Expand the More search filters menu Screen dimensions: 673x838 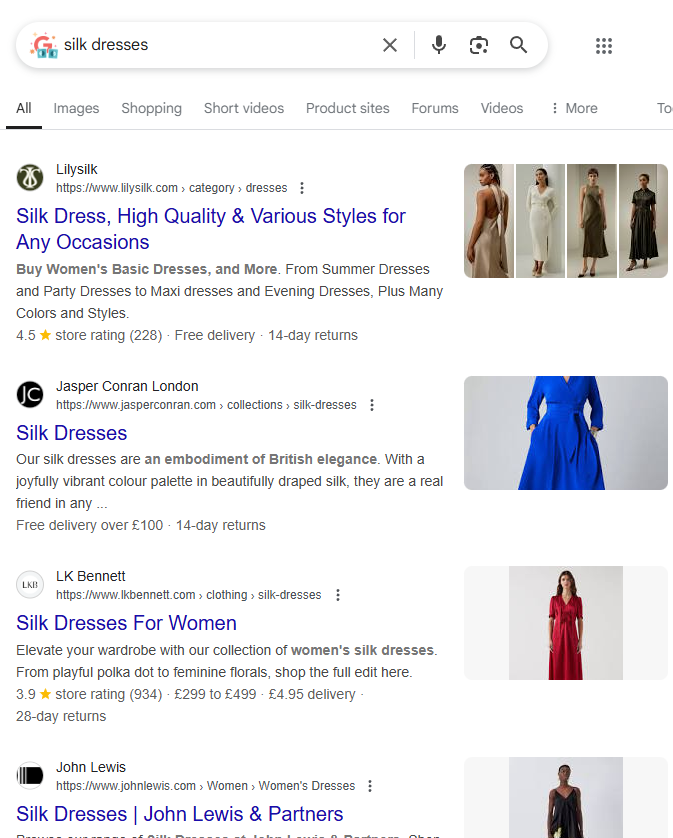574,108
